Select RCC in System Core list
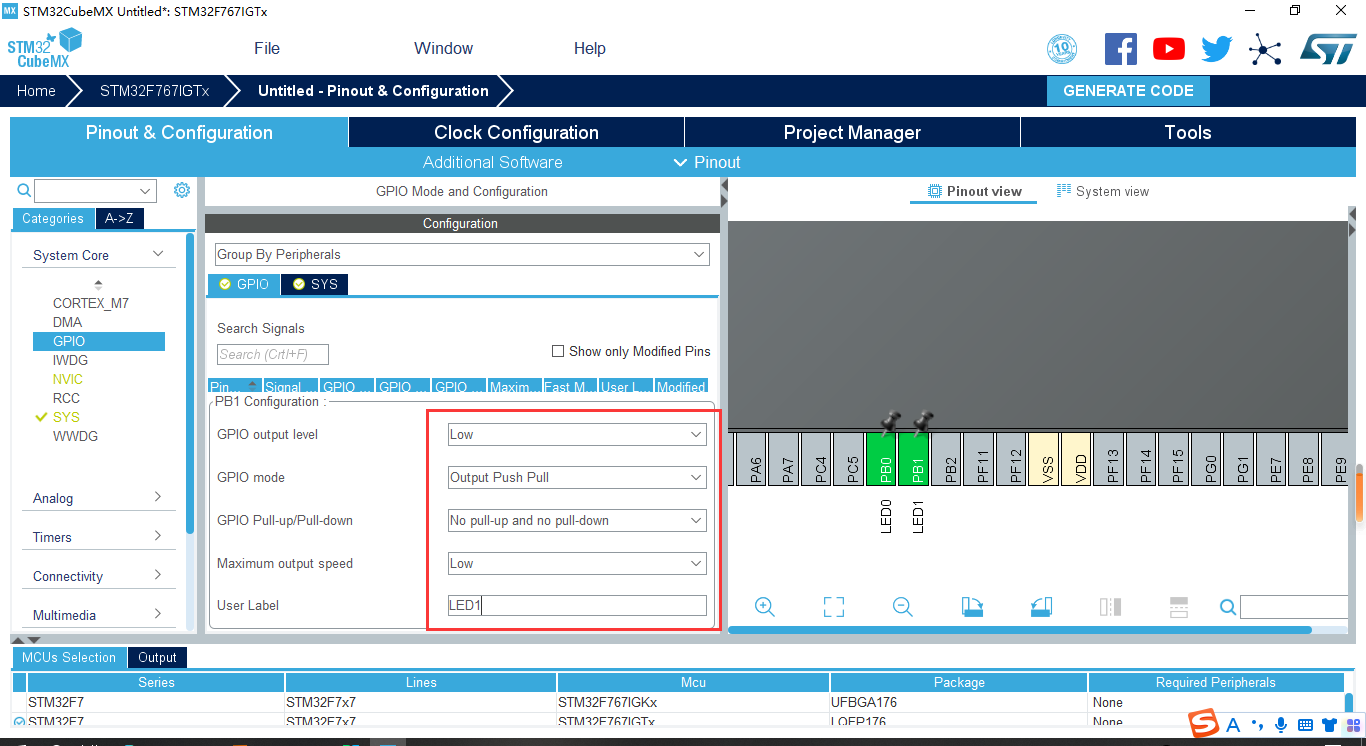 (66, 398)
